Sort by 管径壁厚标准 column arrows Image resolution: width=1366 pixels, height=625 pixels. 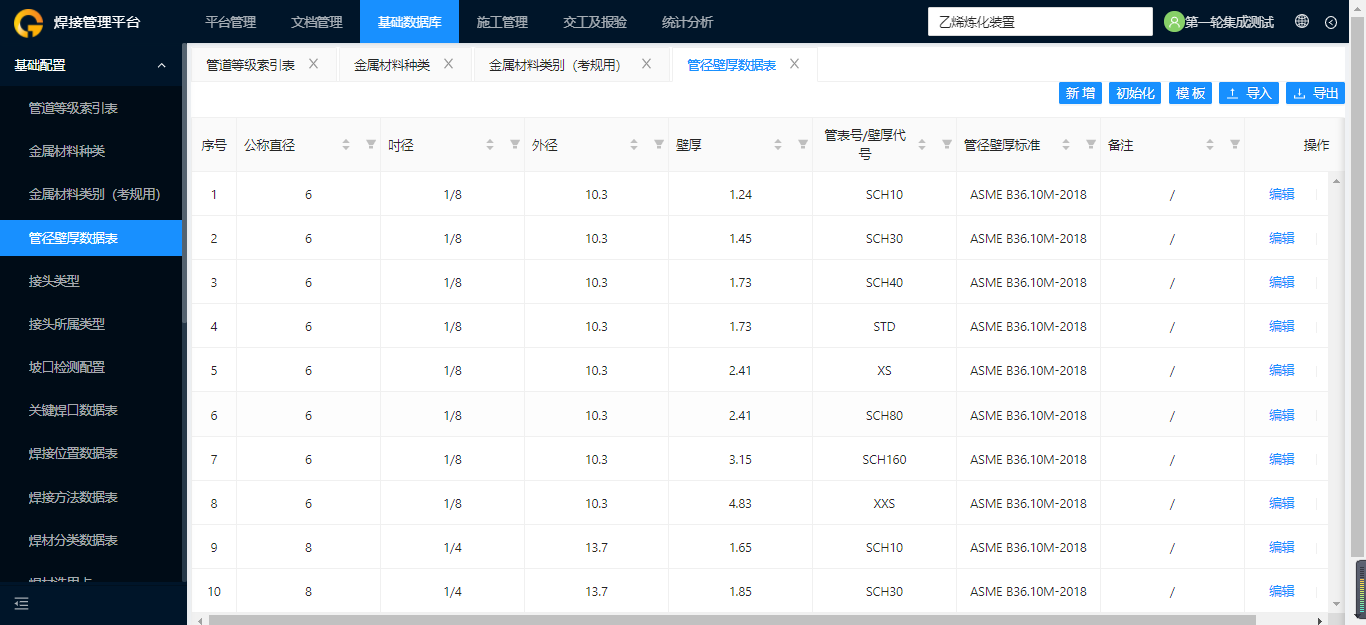1066,145
